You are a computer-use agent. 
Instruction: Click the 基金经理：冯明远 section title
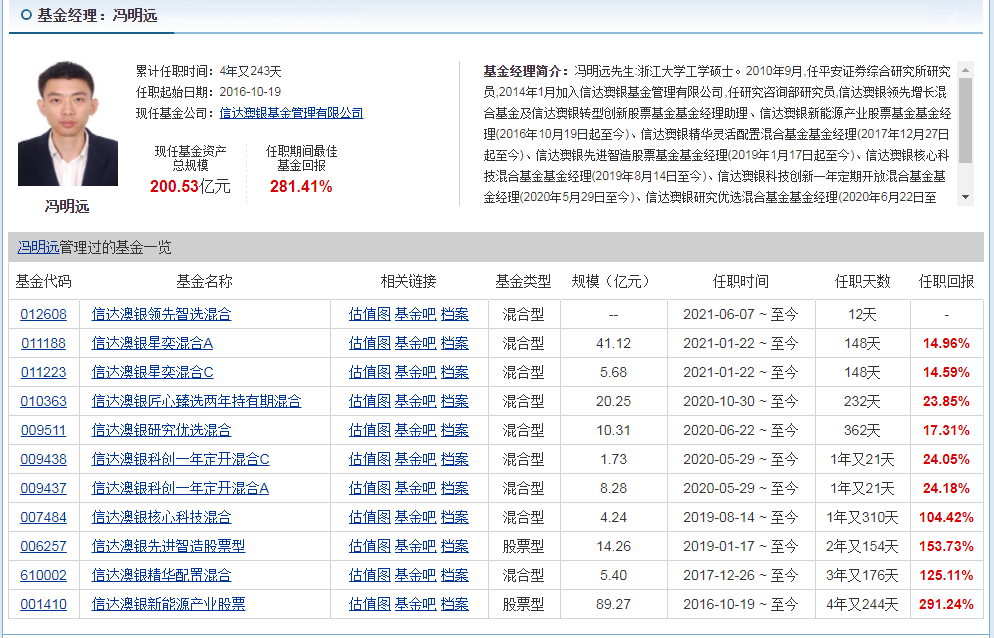pyautogui.click(x=96, y=15)
